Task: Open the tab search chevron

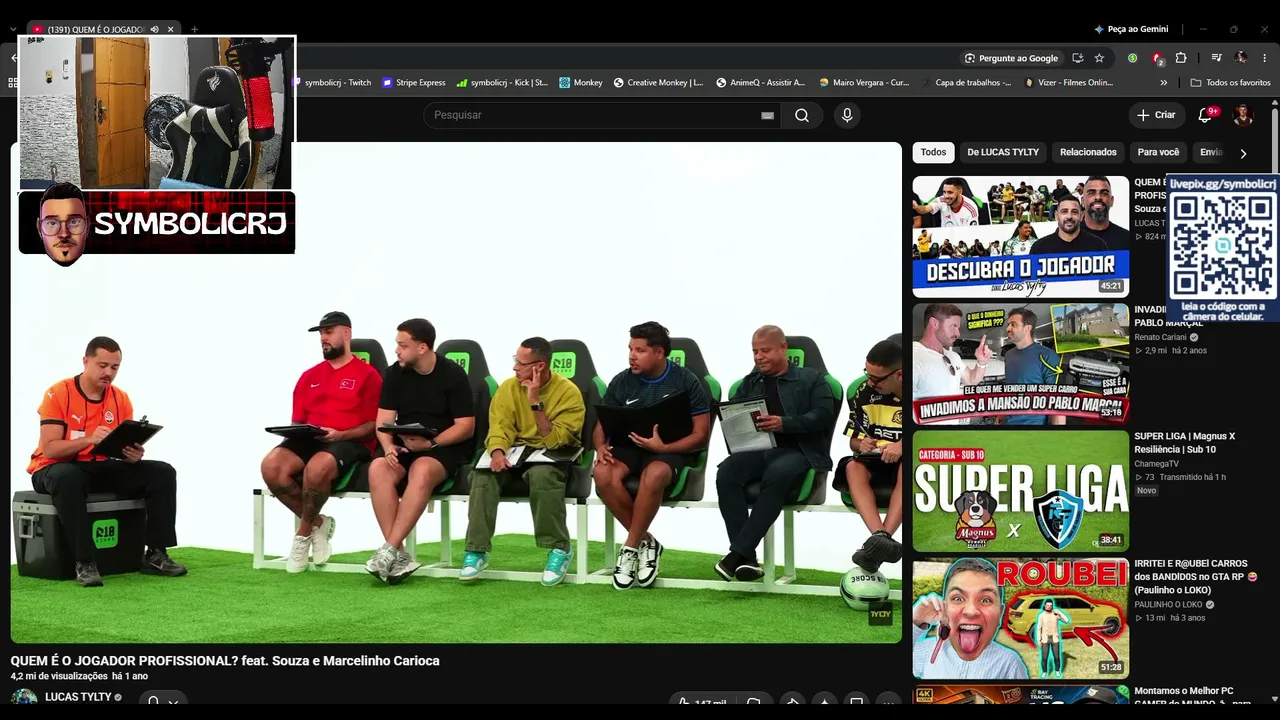Action: click(x=13, y=29)
